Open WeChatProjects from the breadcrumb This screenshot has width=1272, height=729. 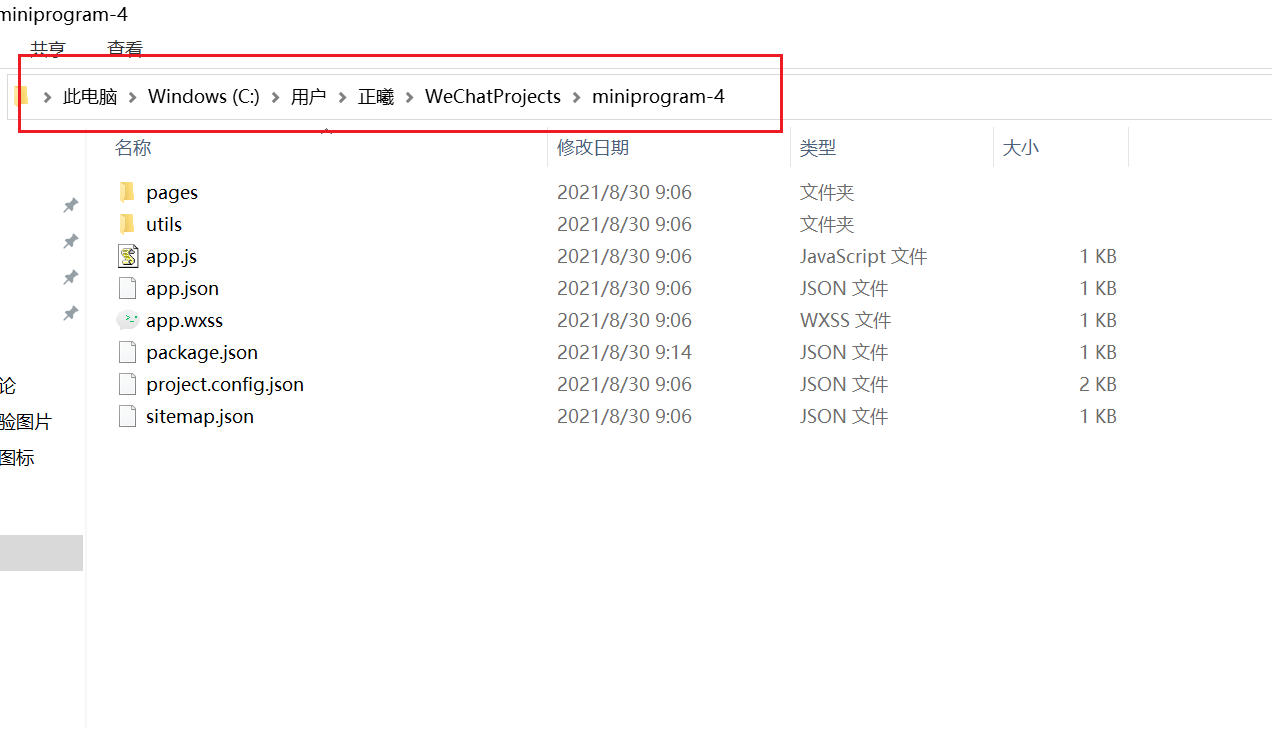pos(492,96)
